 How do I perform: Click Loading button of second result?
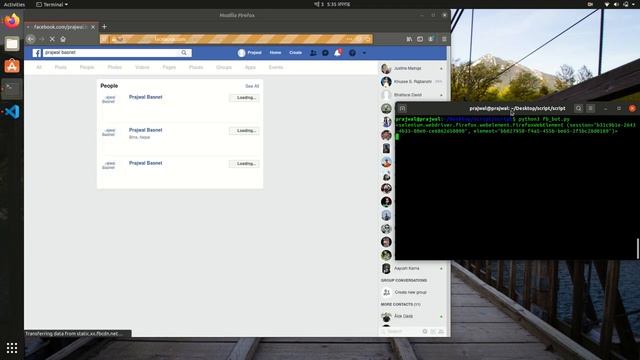click(x=244, y=131)
